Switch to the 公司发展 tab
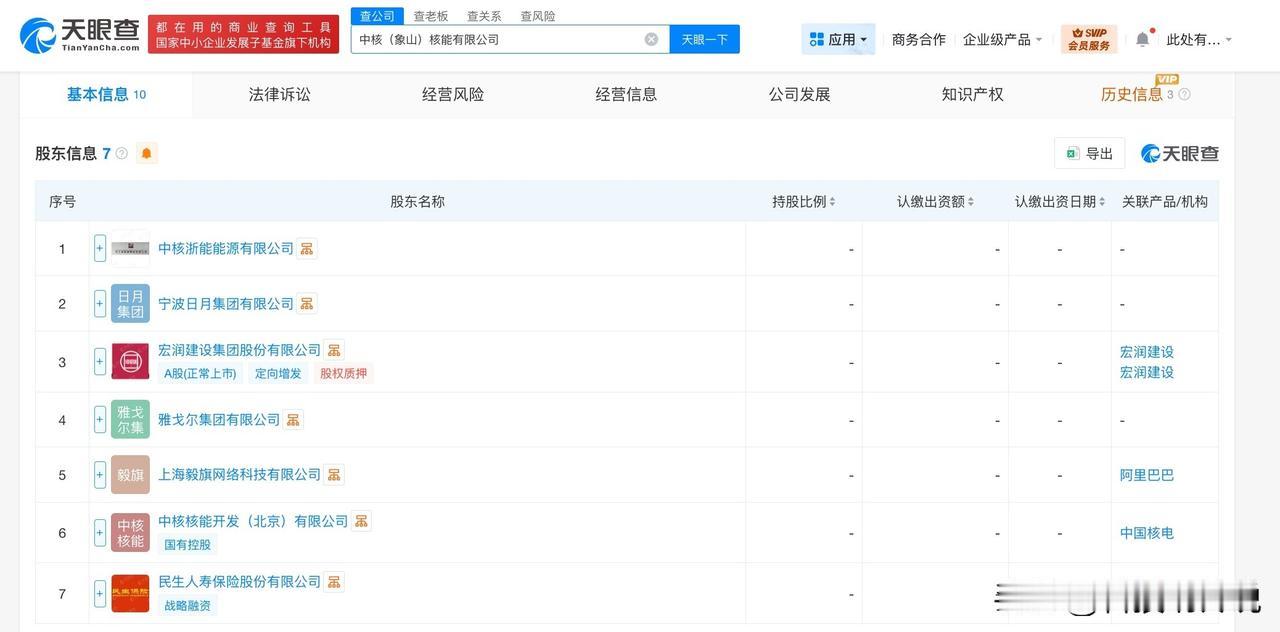 800,94
